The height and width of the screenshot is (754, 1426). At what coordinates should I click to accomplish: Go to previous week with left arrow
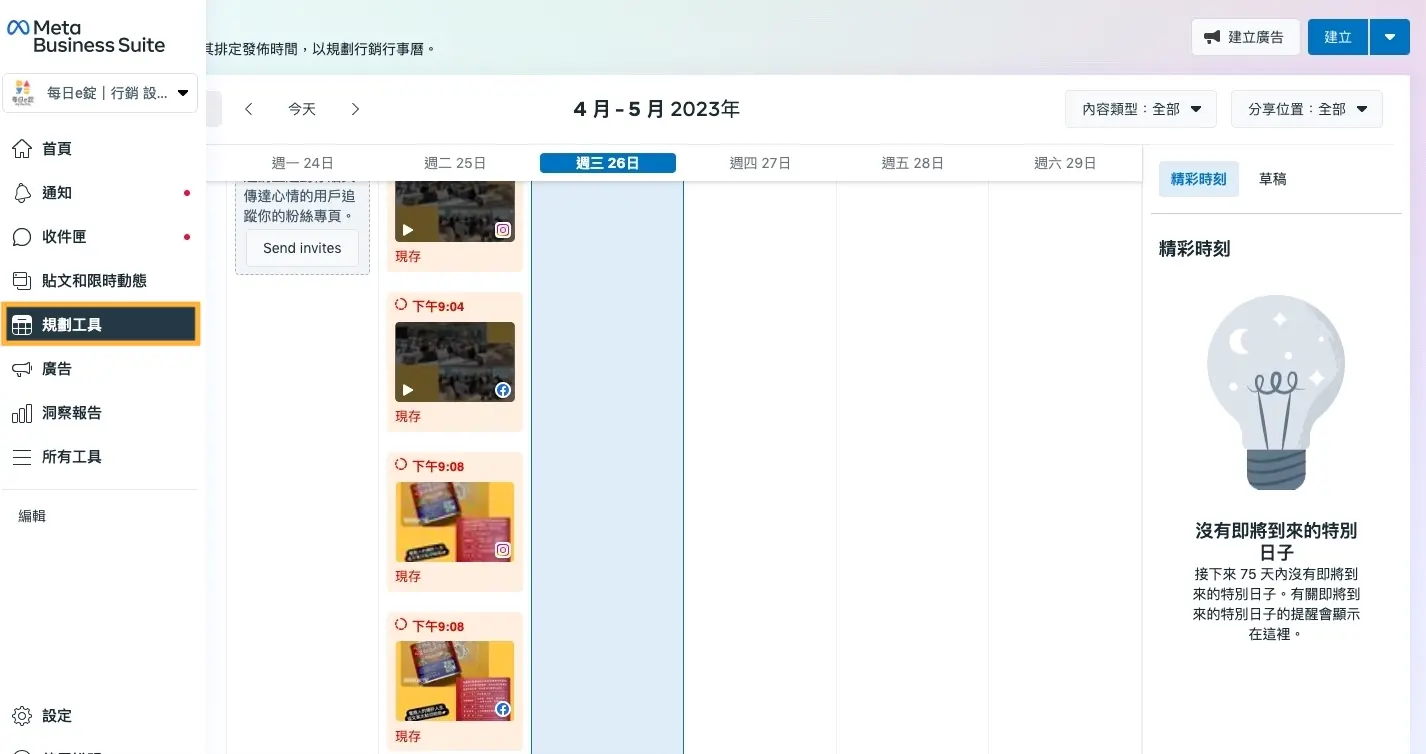coord(249,109)
